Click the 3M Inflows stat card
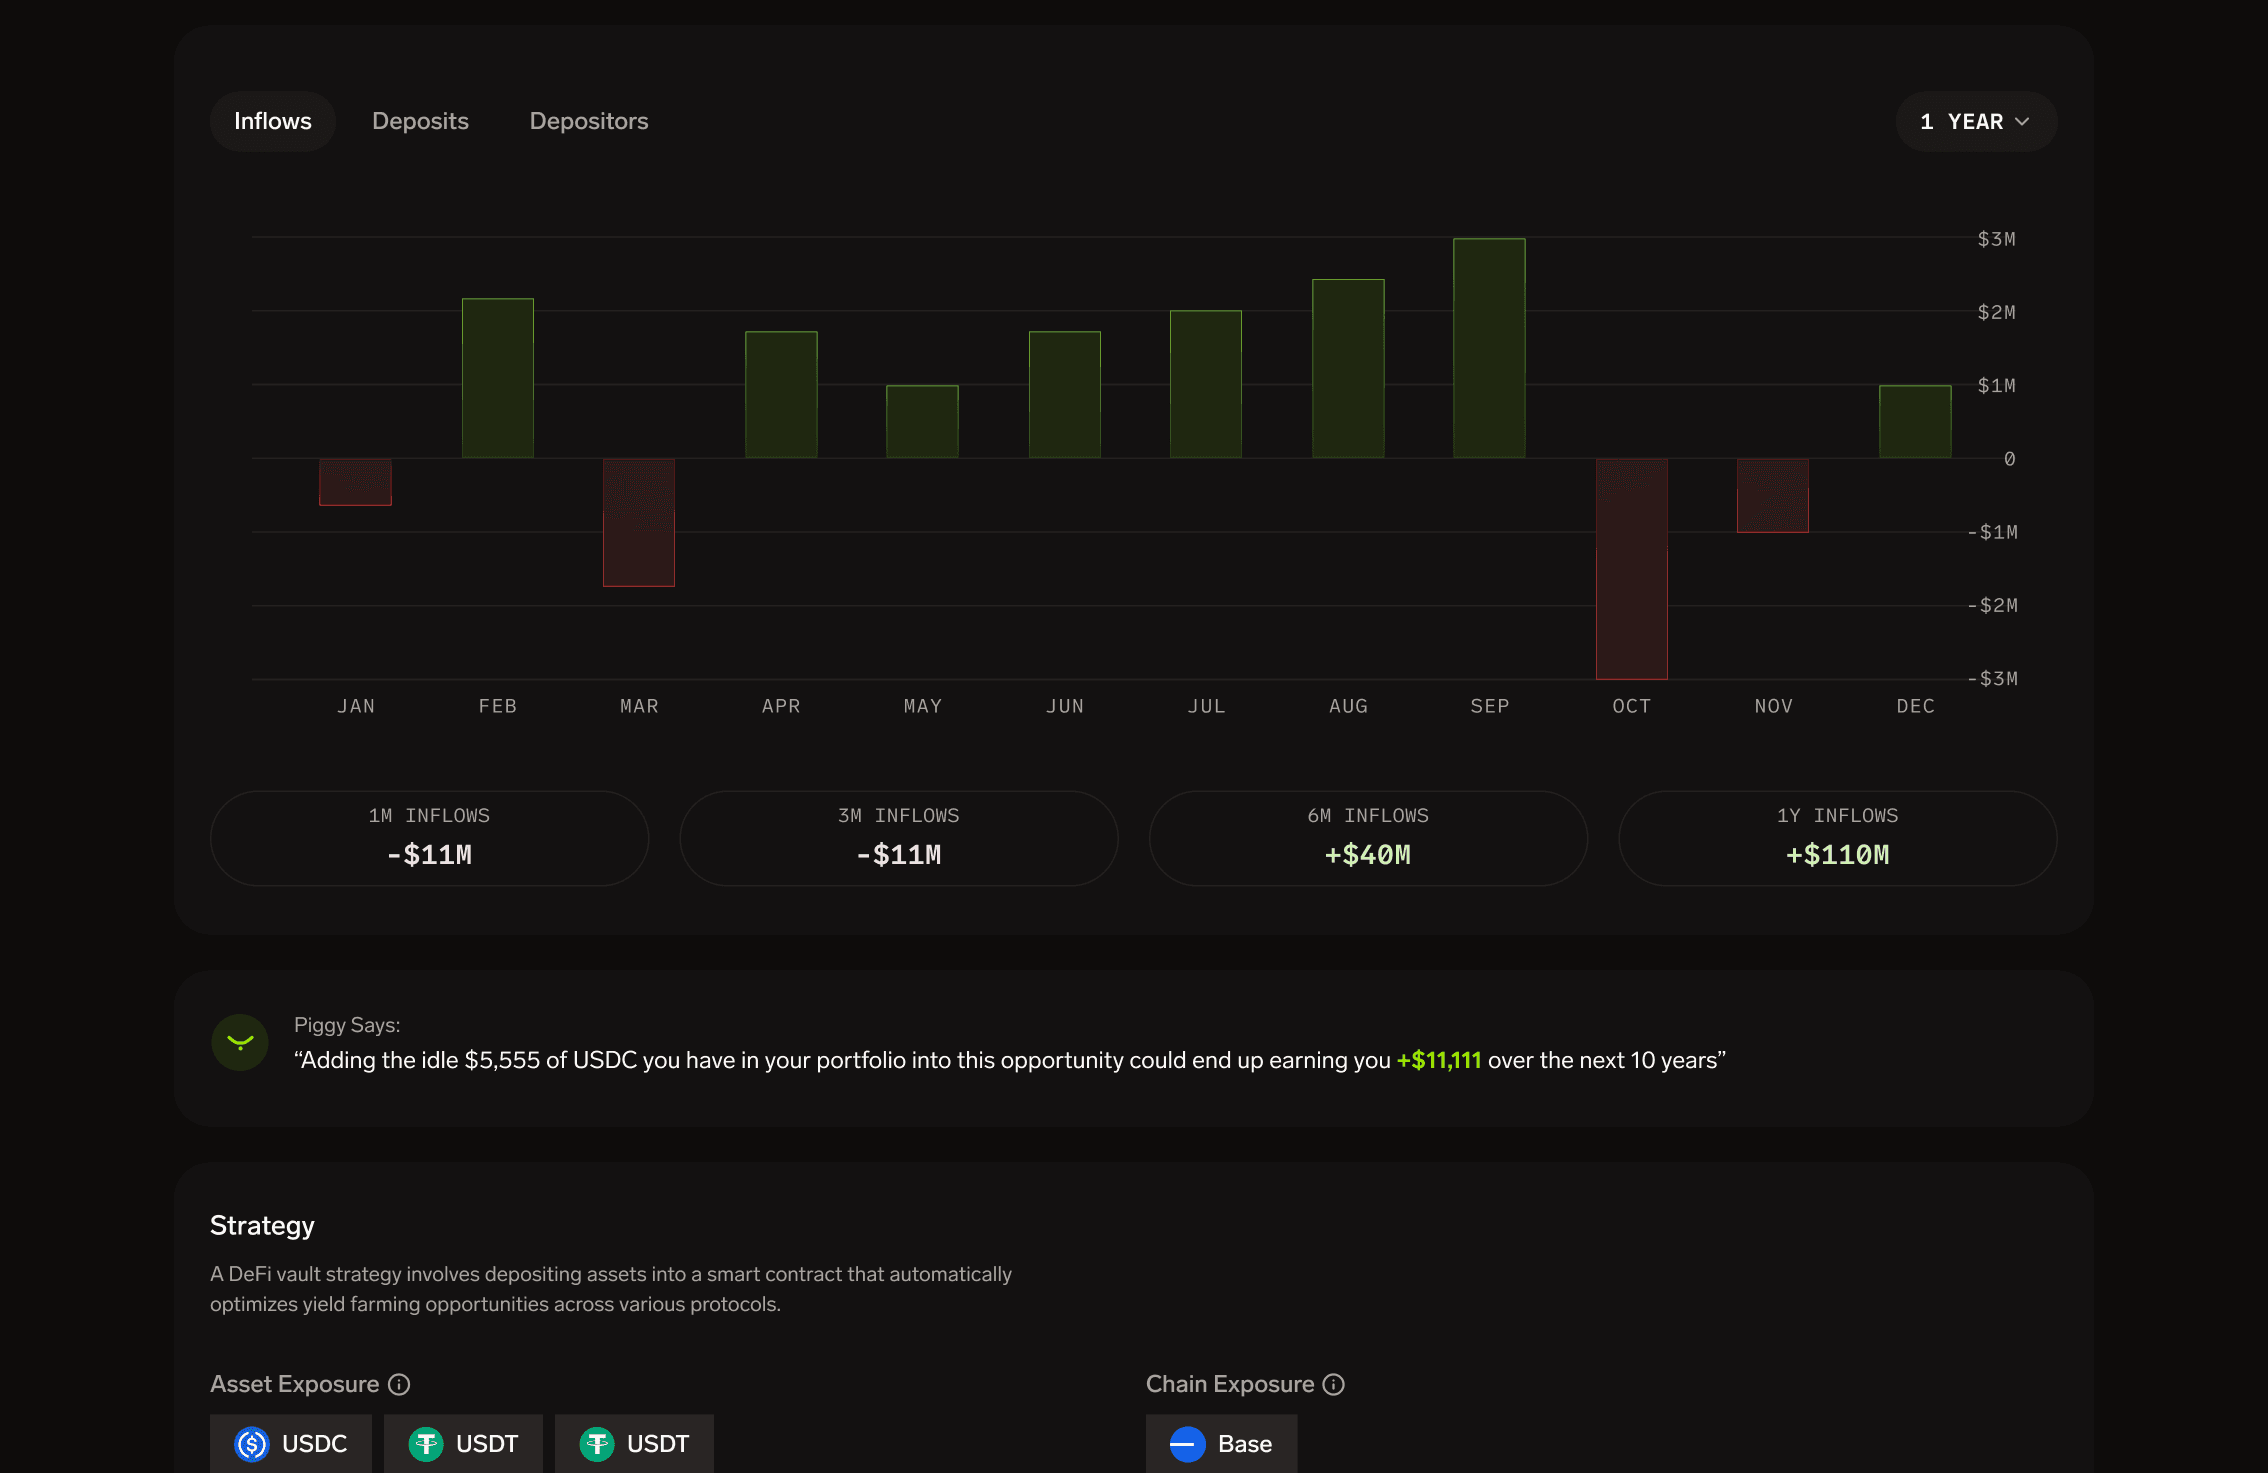Image resolution: width=2268 pixels, height=1473 pixels. 898,838
